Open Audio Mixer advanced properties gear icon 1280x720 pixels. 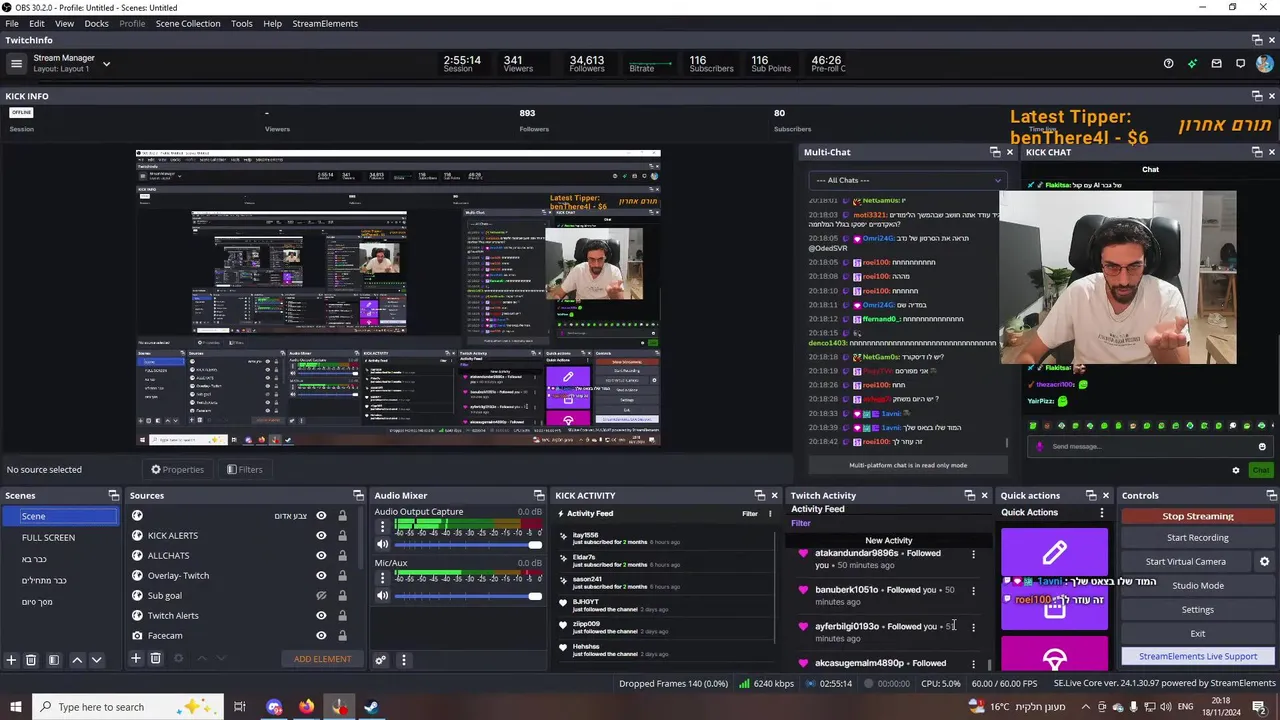[380, 660]
